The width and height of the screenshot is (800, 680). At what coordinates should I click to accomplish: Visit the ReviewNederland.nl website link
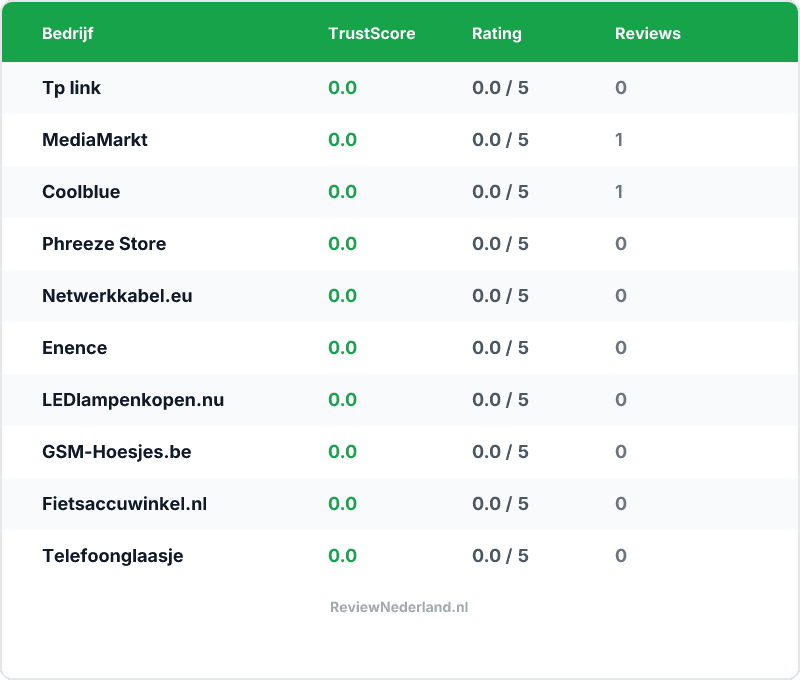tap(398, 607)
